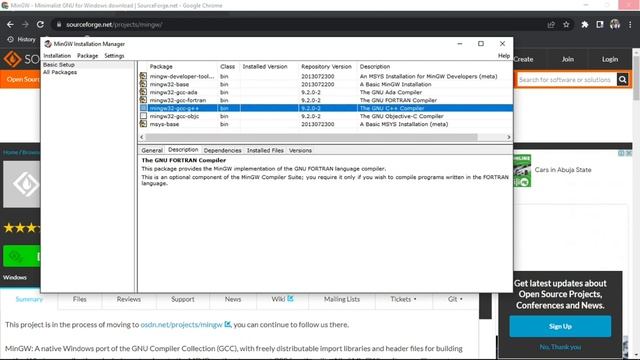Screen dimensions: 640x360
Task: Switch to the Versions tab
Action: coord(300,150)
